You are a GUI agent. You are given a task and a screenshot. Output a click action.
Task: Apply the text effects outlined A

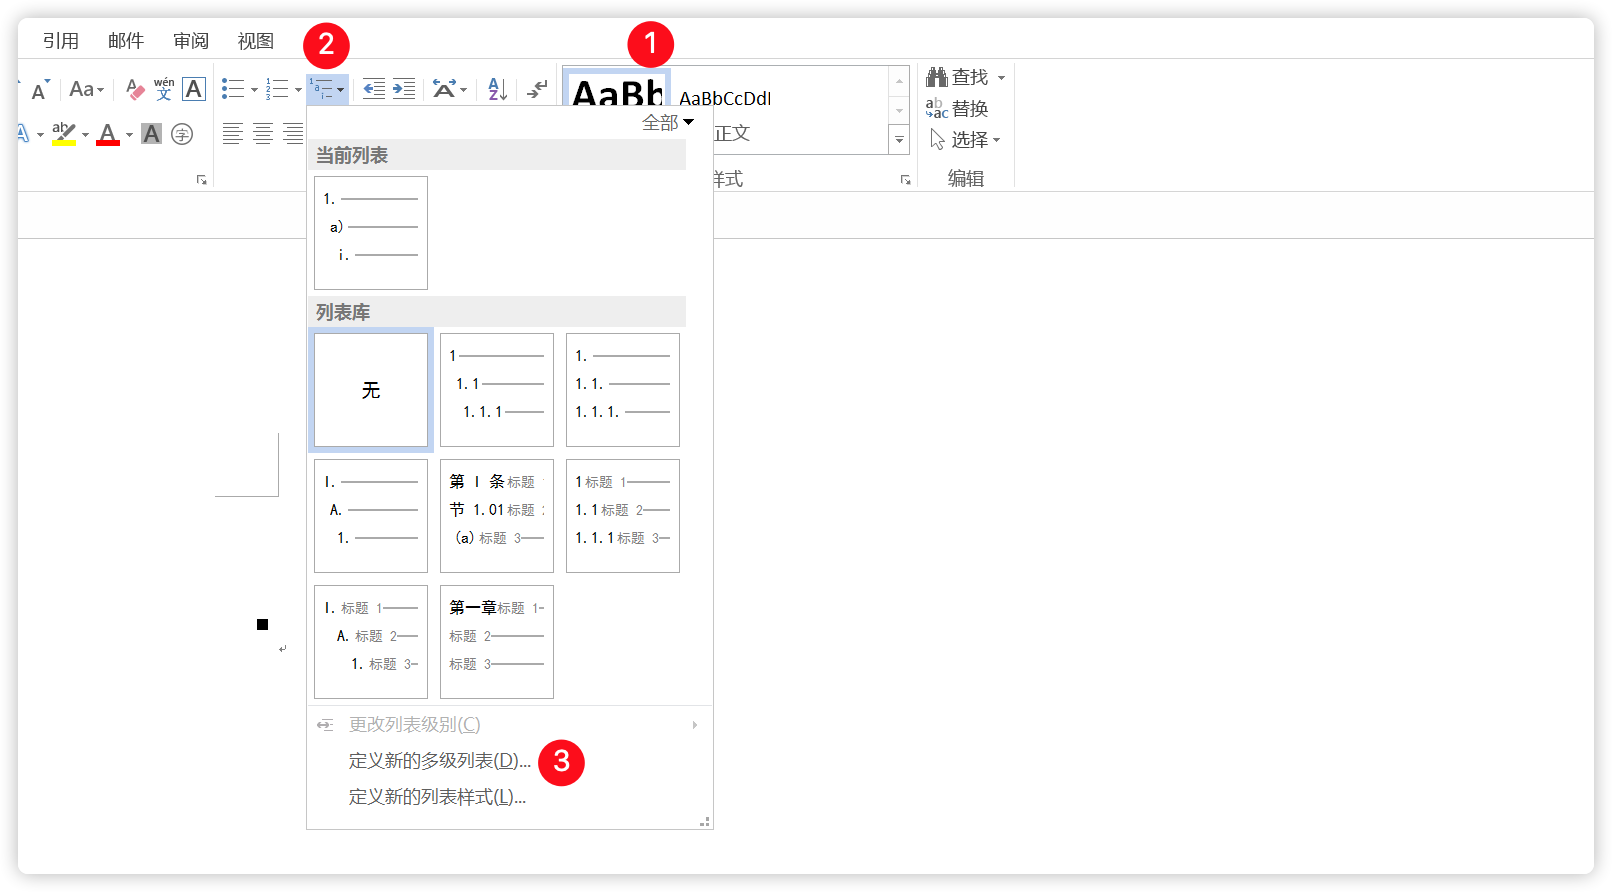click(x=24, y=133)
